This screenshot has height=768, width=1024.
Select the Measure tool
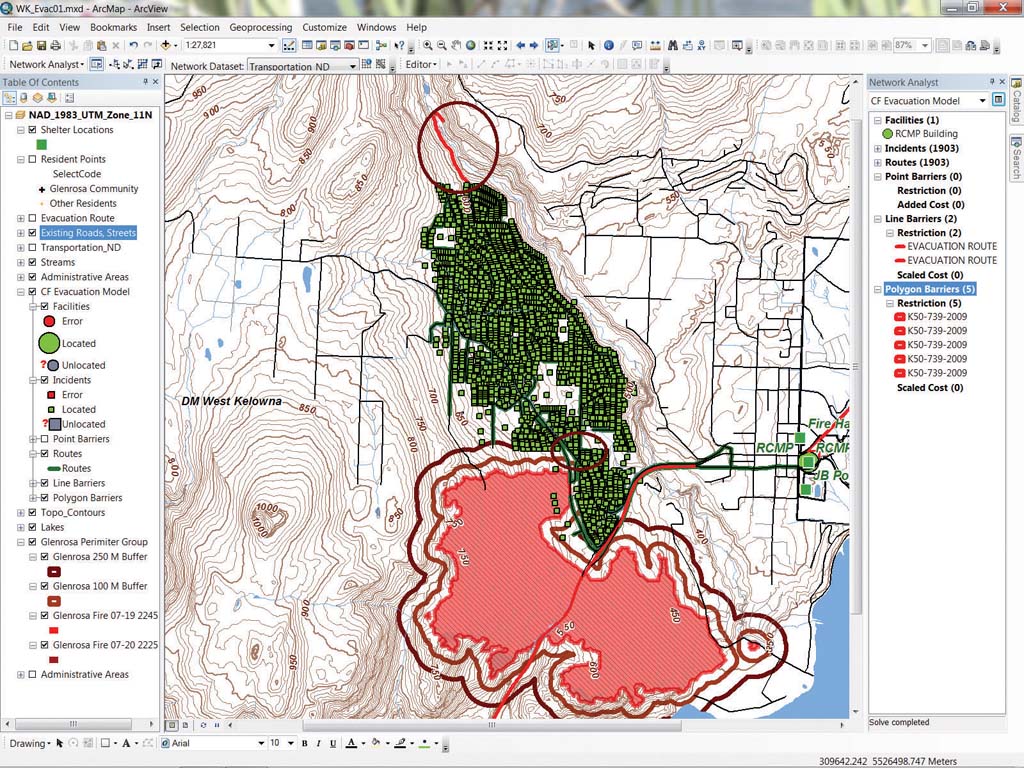pos(655,46)
